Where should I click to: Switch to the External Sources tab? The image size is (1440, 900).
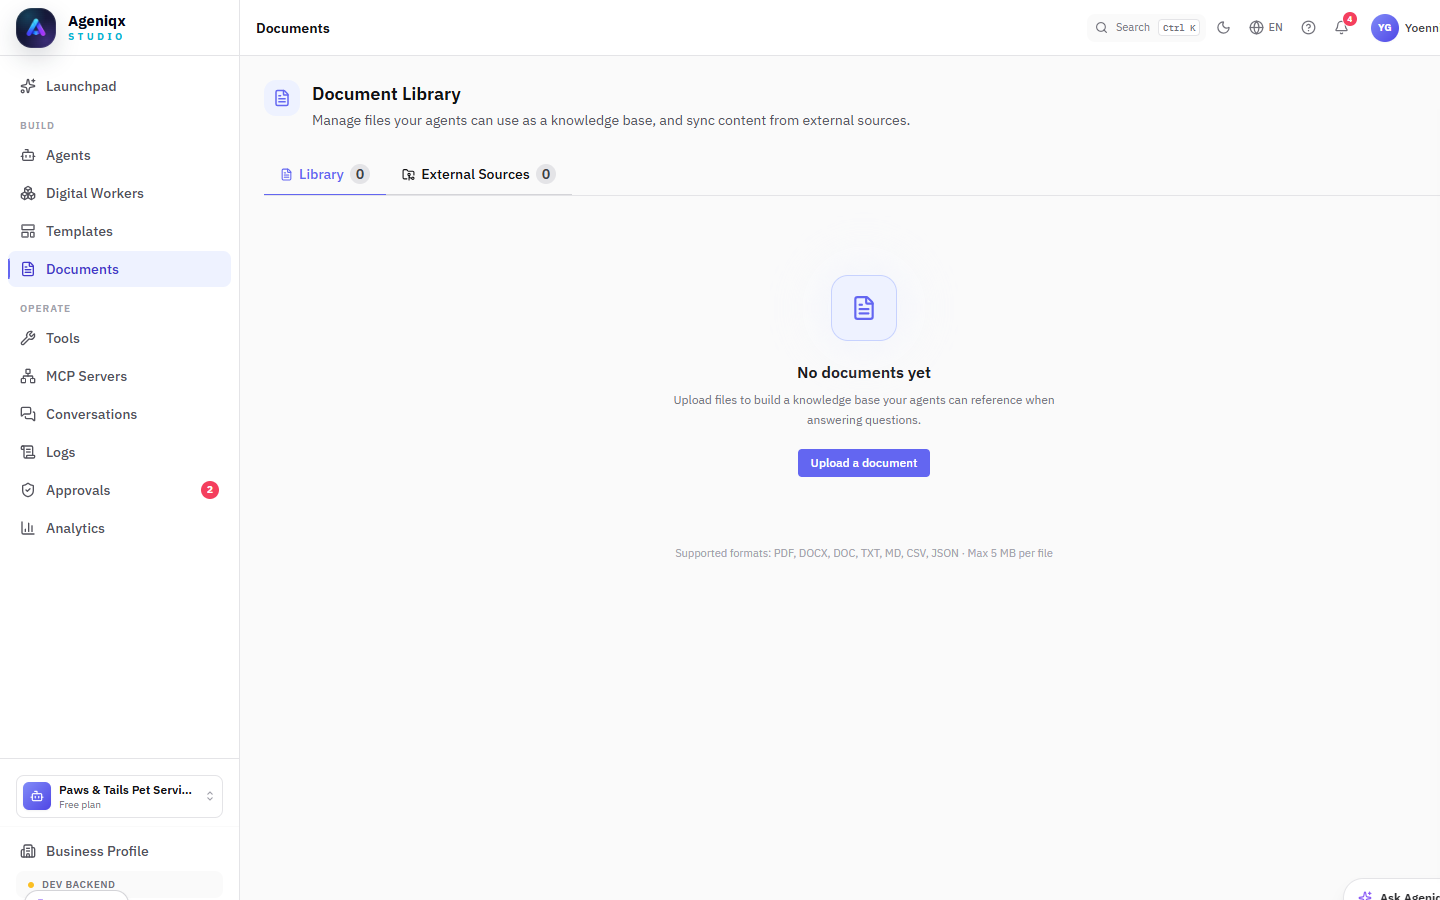(x=479, y=174)
